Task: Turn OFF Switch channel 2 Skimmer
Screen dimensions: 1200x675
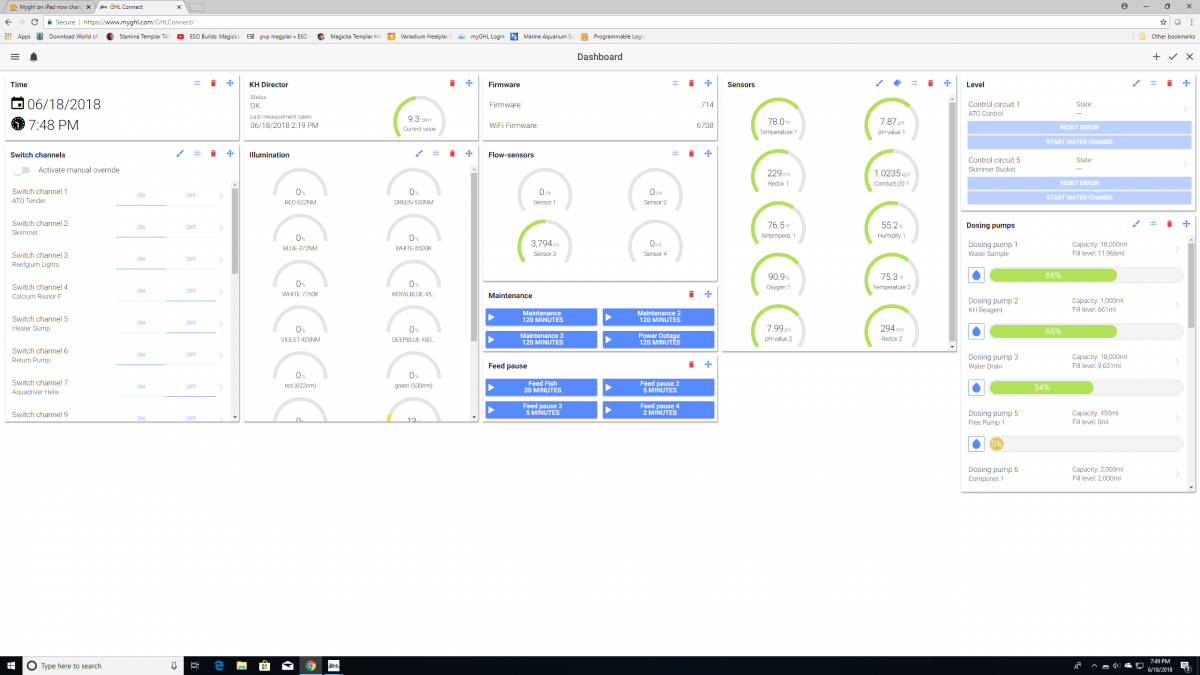Action: tap(191, 228)
